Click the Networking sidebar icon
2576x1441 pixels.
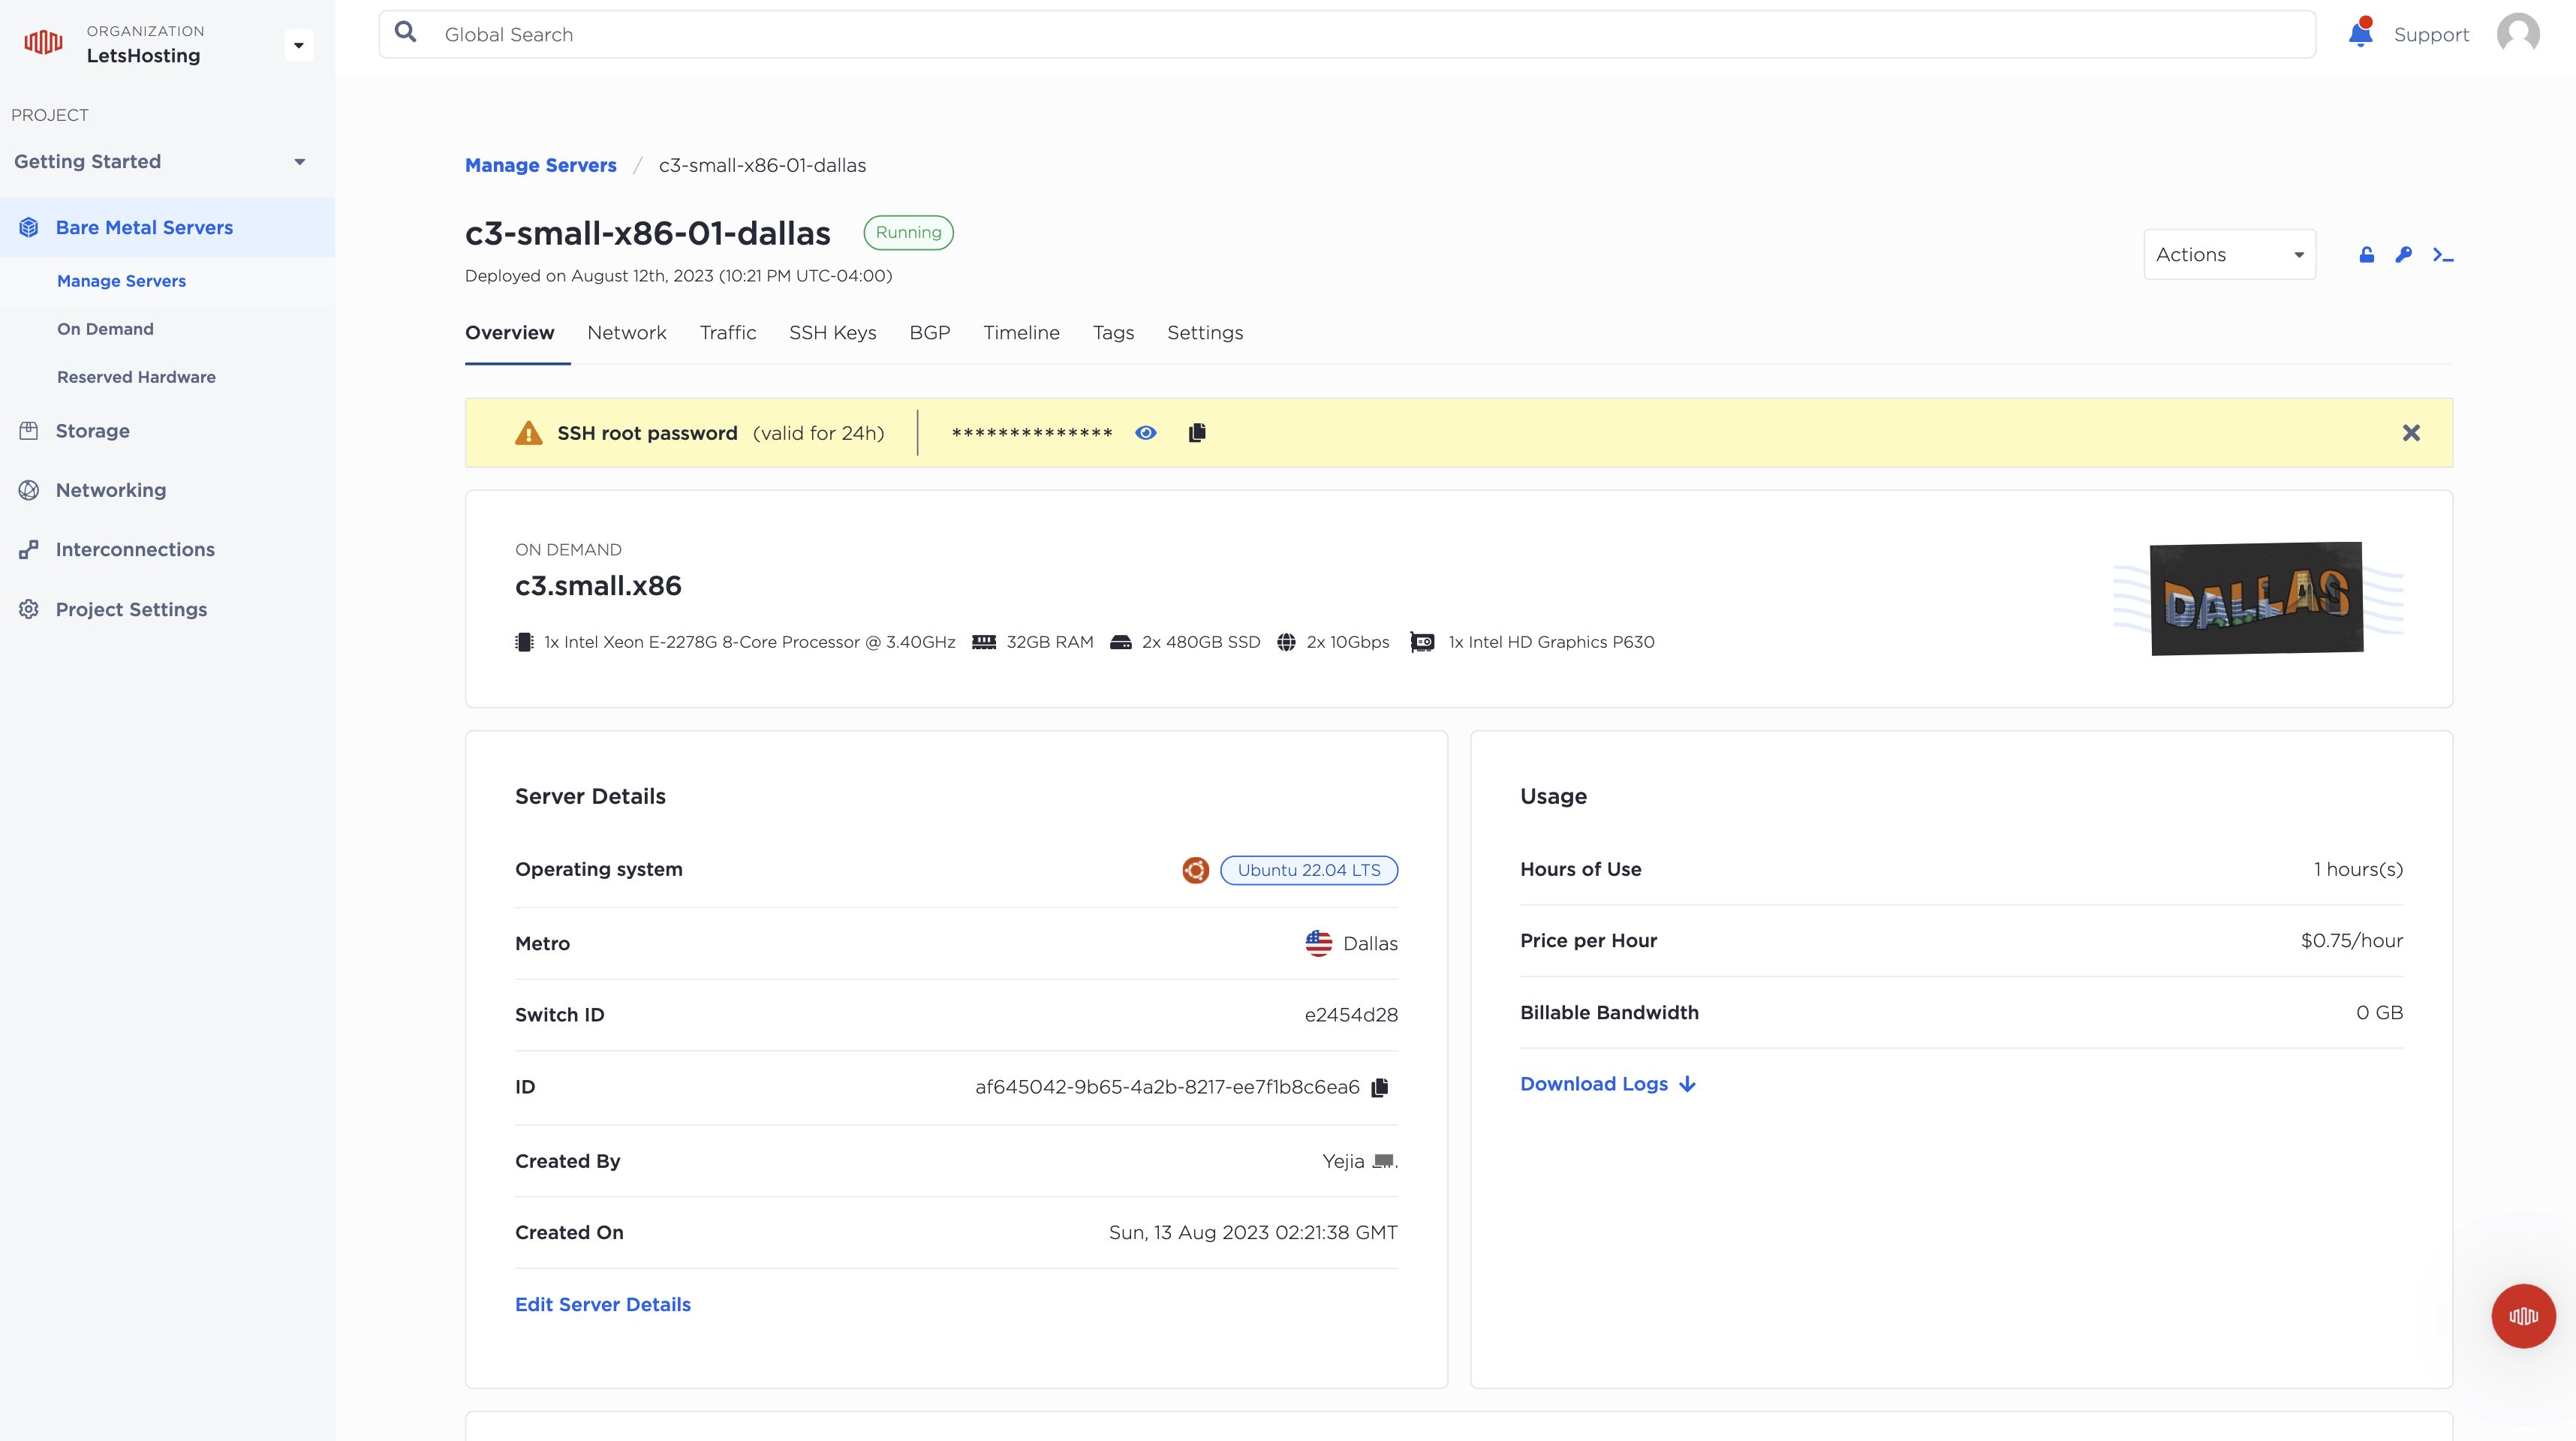tap(29, 490)
